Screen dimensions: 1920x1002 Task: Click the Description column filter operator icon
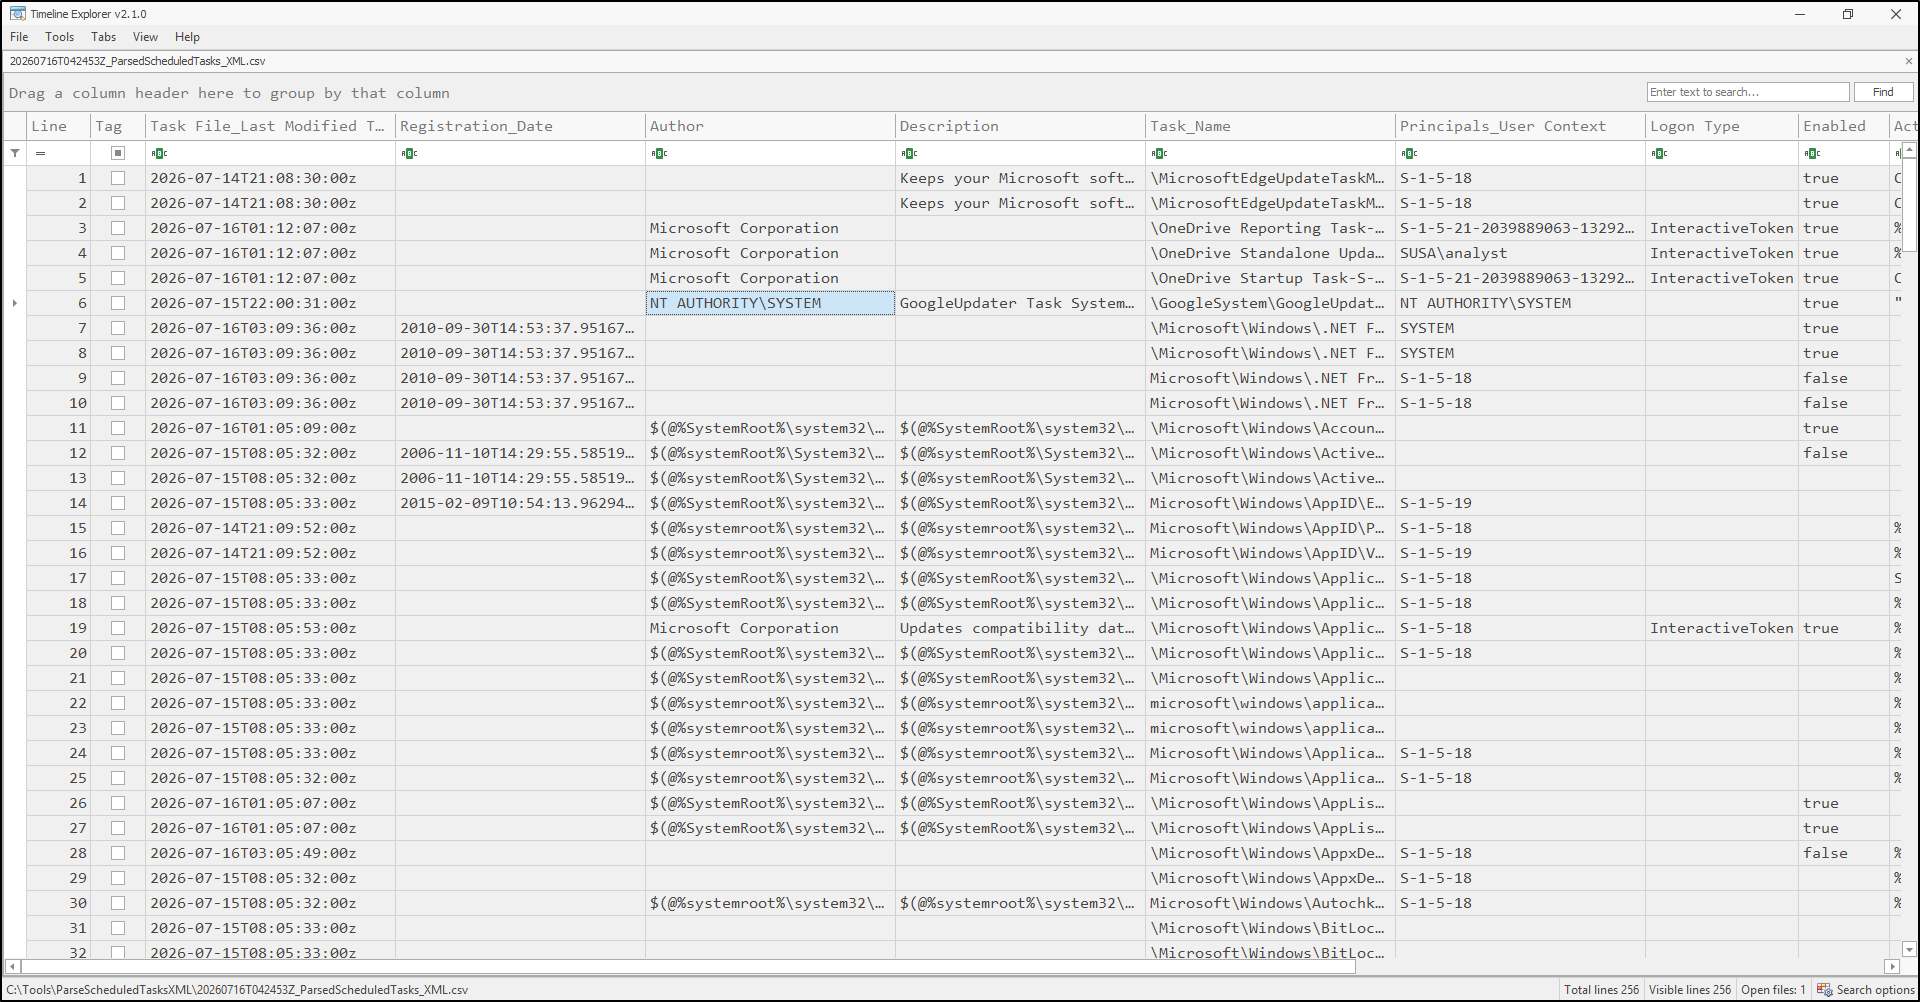coord(909,153)
